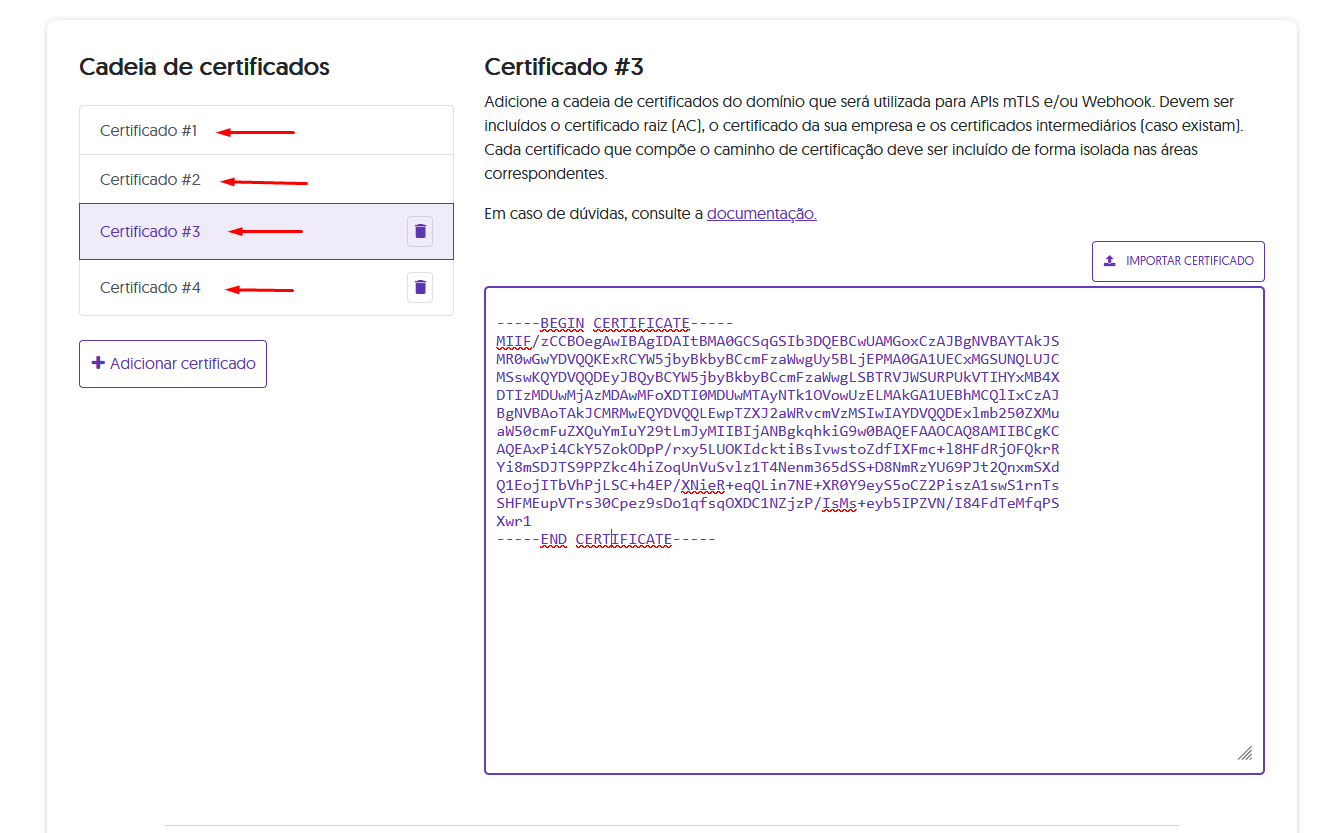Image resolution: width=1335 pixels, height=833 pixels.
Task: Click the plus icon before Adicionar certificado
Action: click(x=98, y=363)
